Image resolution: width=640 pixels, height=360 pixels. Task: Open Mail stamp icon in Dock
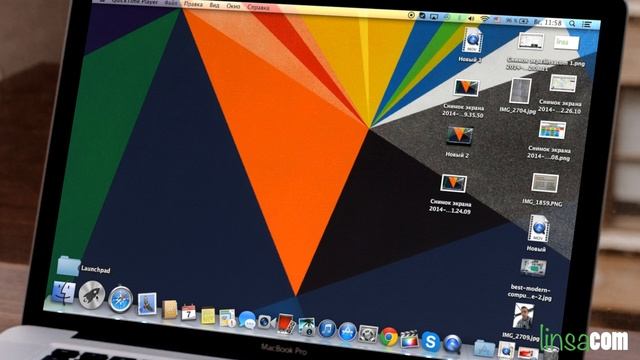coord(147,304)
